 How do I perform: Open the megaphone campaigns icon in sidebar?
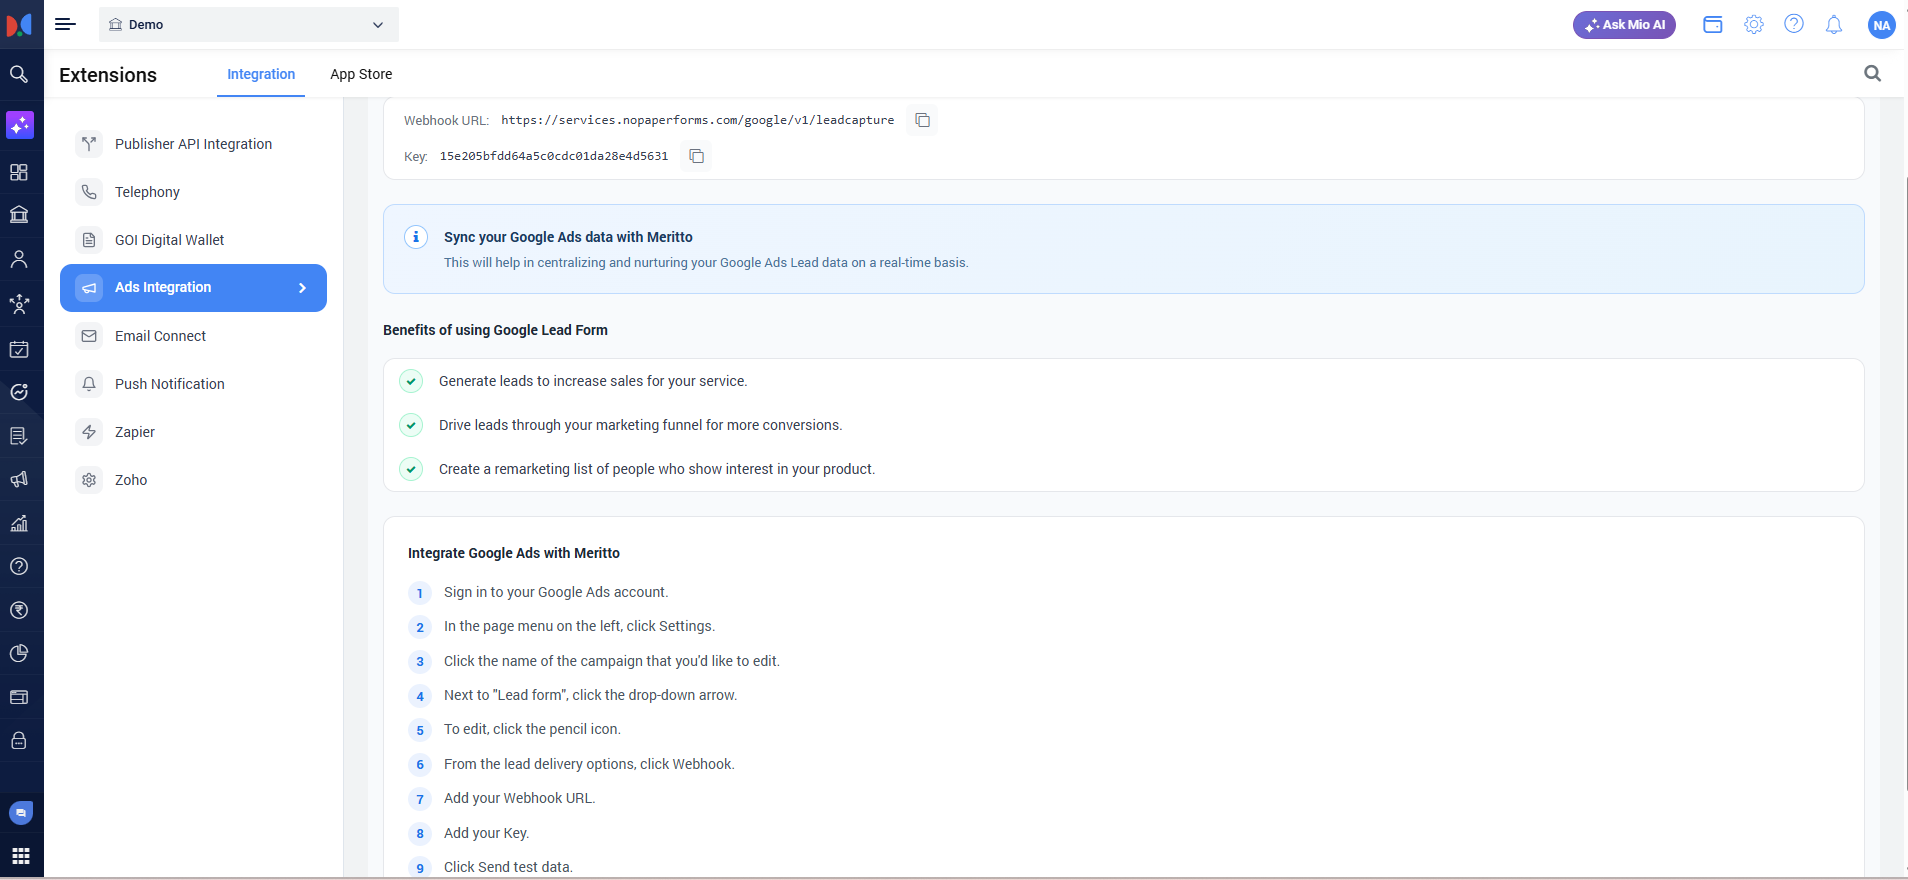pos(19,480)
